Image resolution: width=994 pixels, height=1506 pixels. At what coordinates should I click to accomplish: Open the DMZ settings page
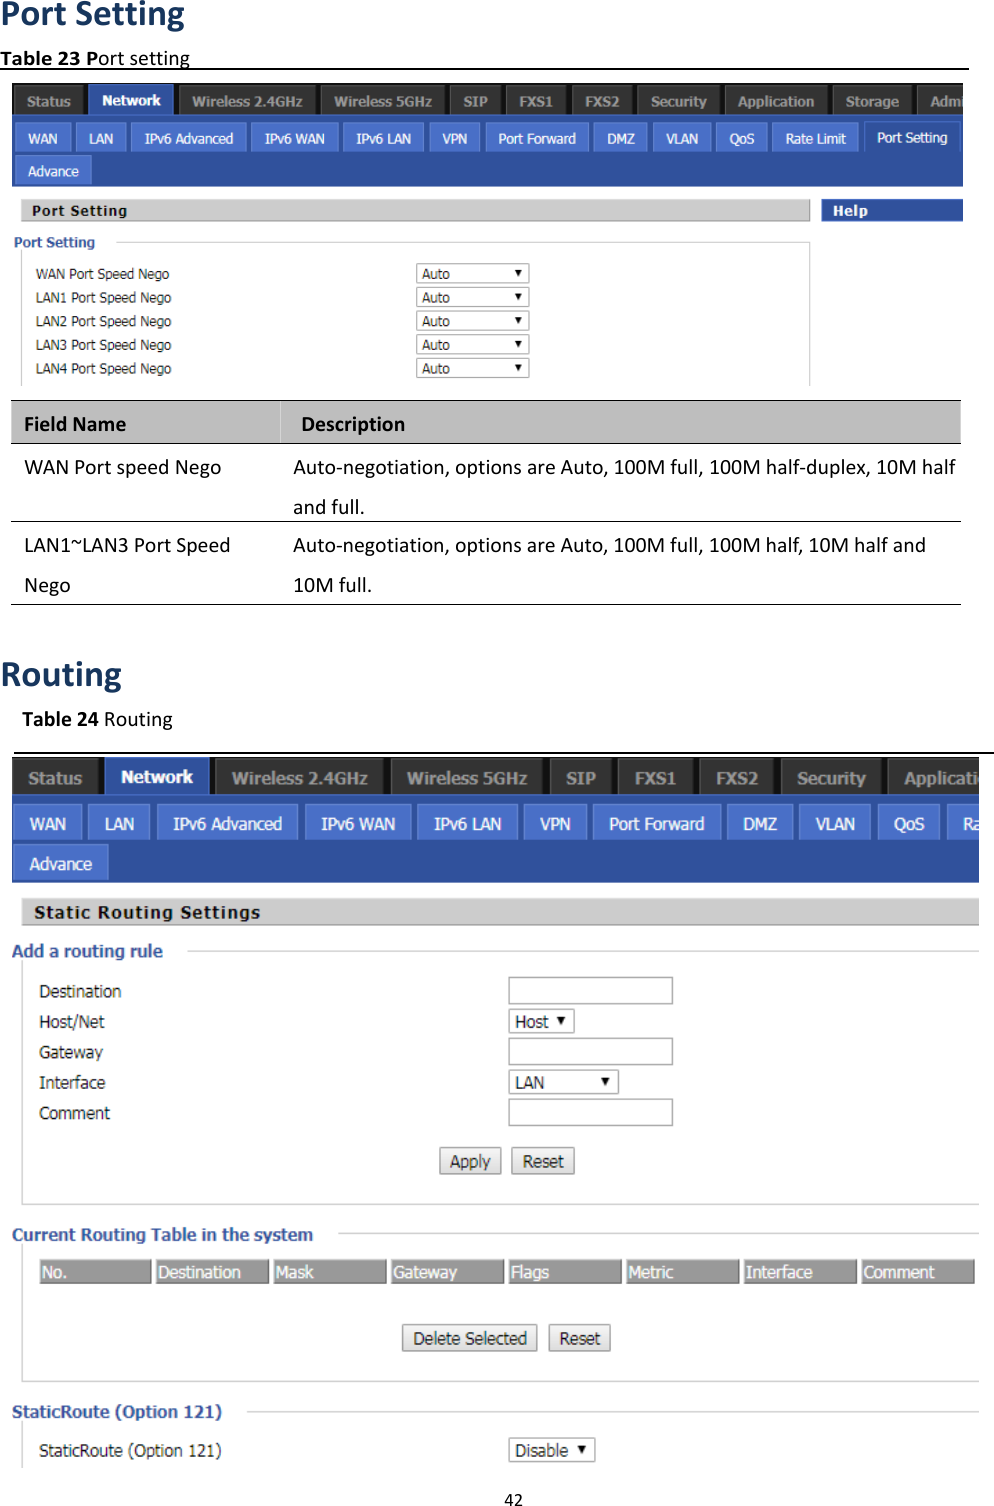619,137
